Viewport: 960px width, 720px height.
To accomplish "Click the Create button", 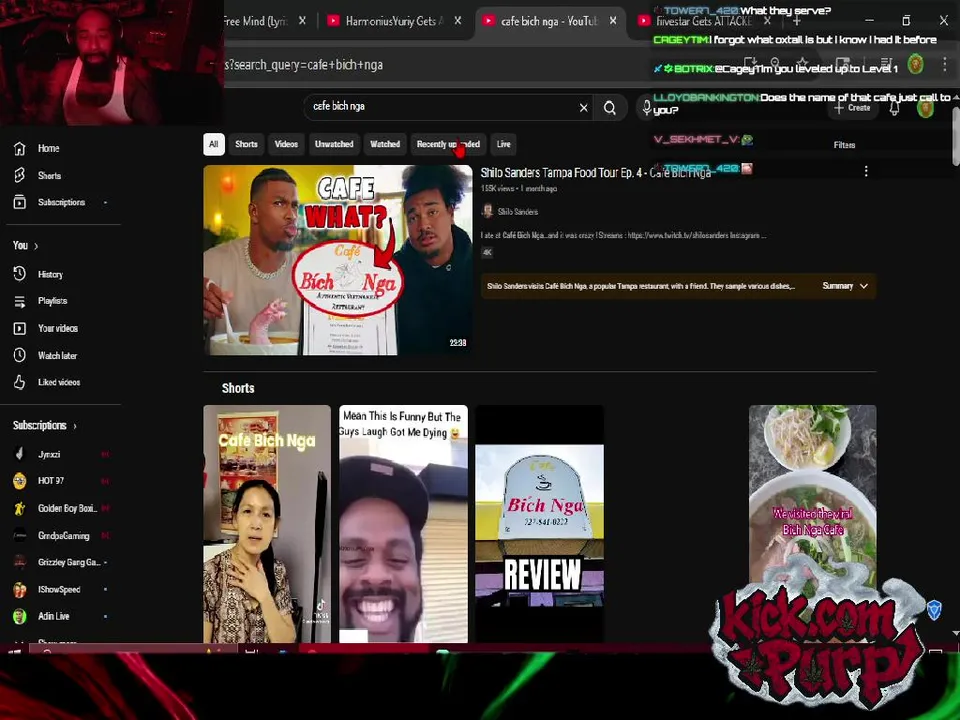I will 852,108.
